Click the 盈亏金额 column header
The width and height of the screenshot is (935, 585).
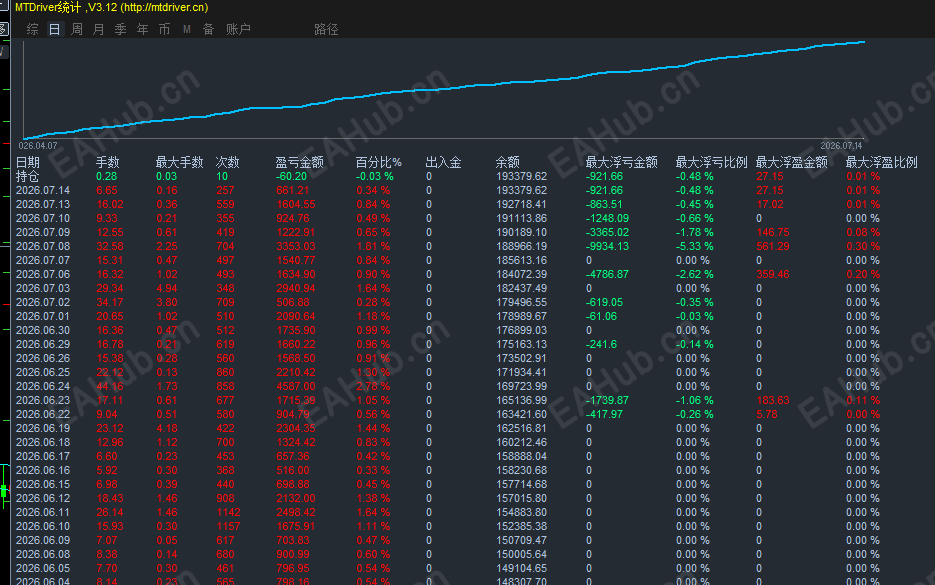[x=299, y=162]
